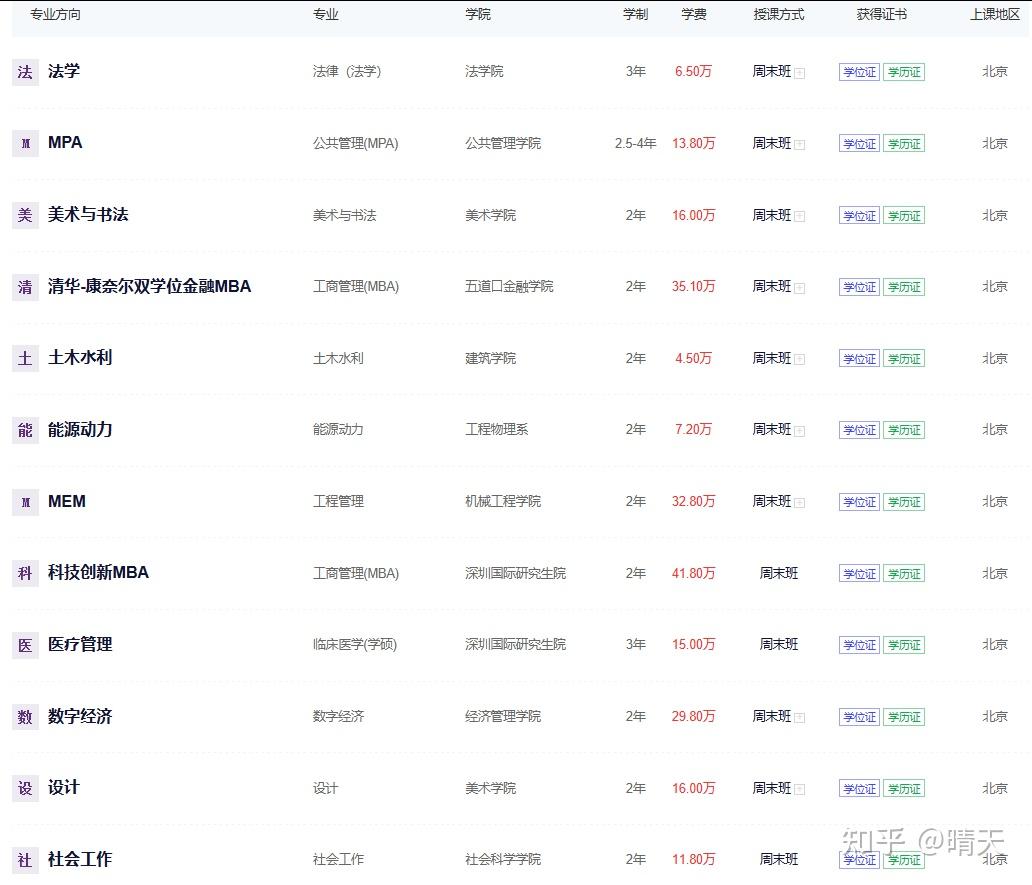
Task: Click the 学历证 badge in 医疗管理 row
Action: point(904,645)
